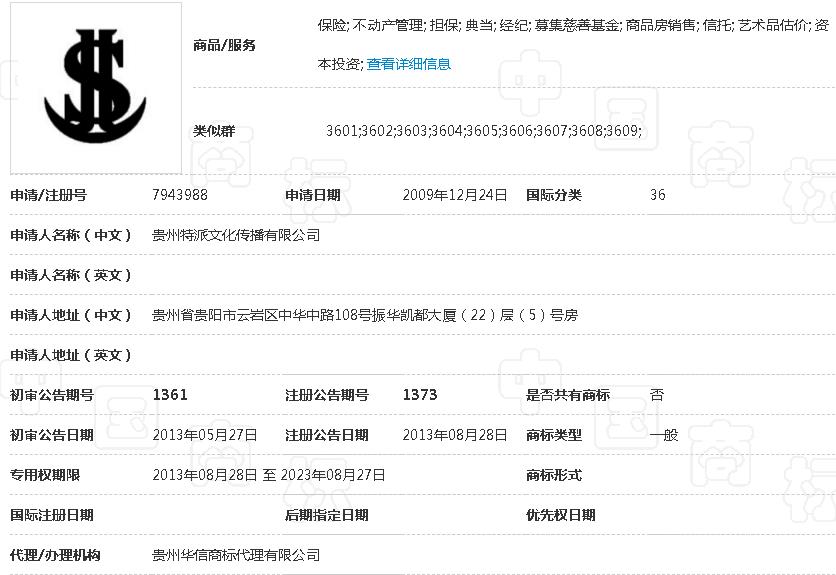Screen dimensions: 836x575
Task: Click registration announcement date 2013年08月28日
Action: click(454, 435)
